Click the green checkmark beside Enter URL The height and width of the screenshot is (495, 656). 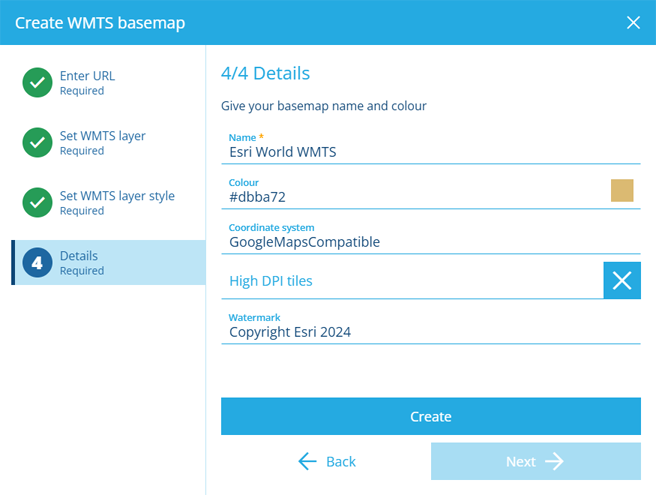(x=37, y=82)
